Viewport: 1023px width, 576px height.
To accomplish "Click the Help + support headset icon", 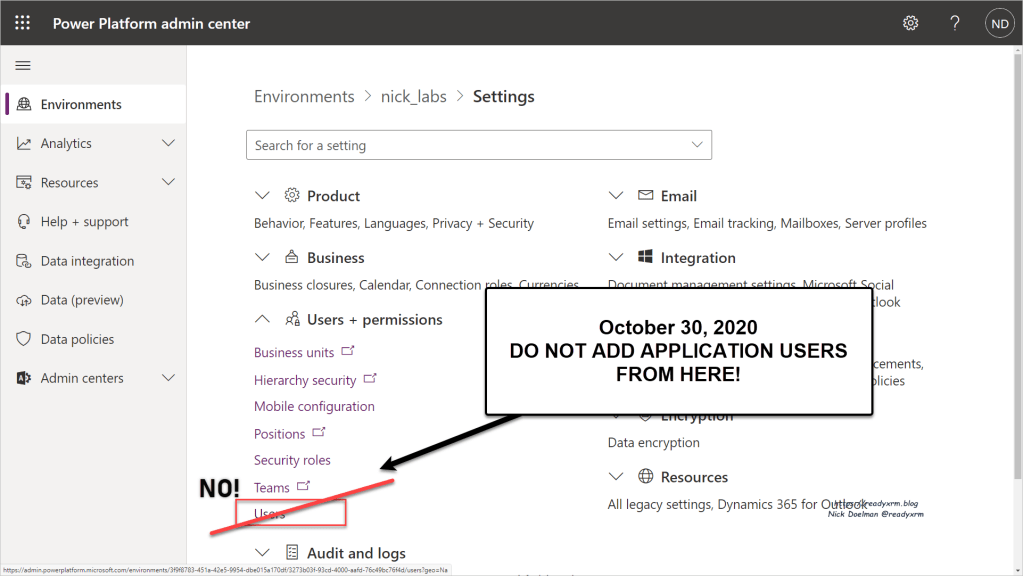I will coord(24,222).
